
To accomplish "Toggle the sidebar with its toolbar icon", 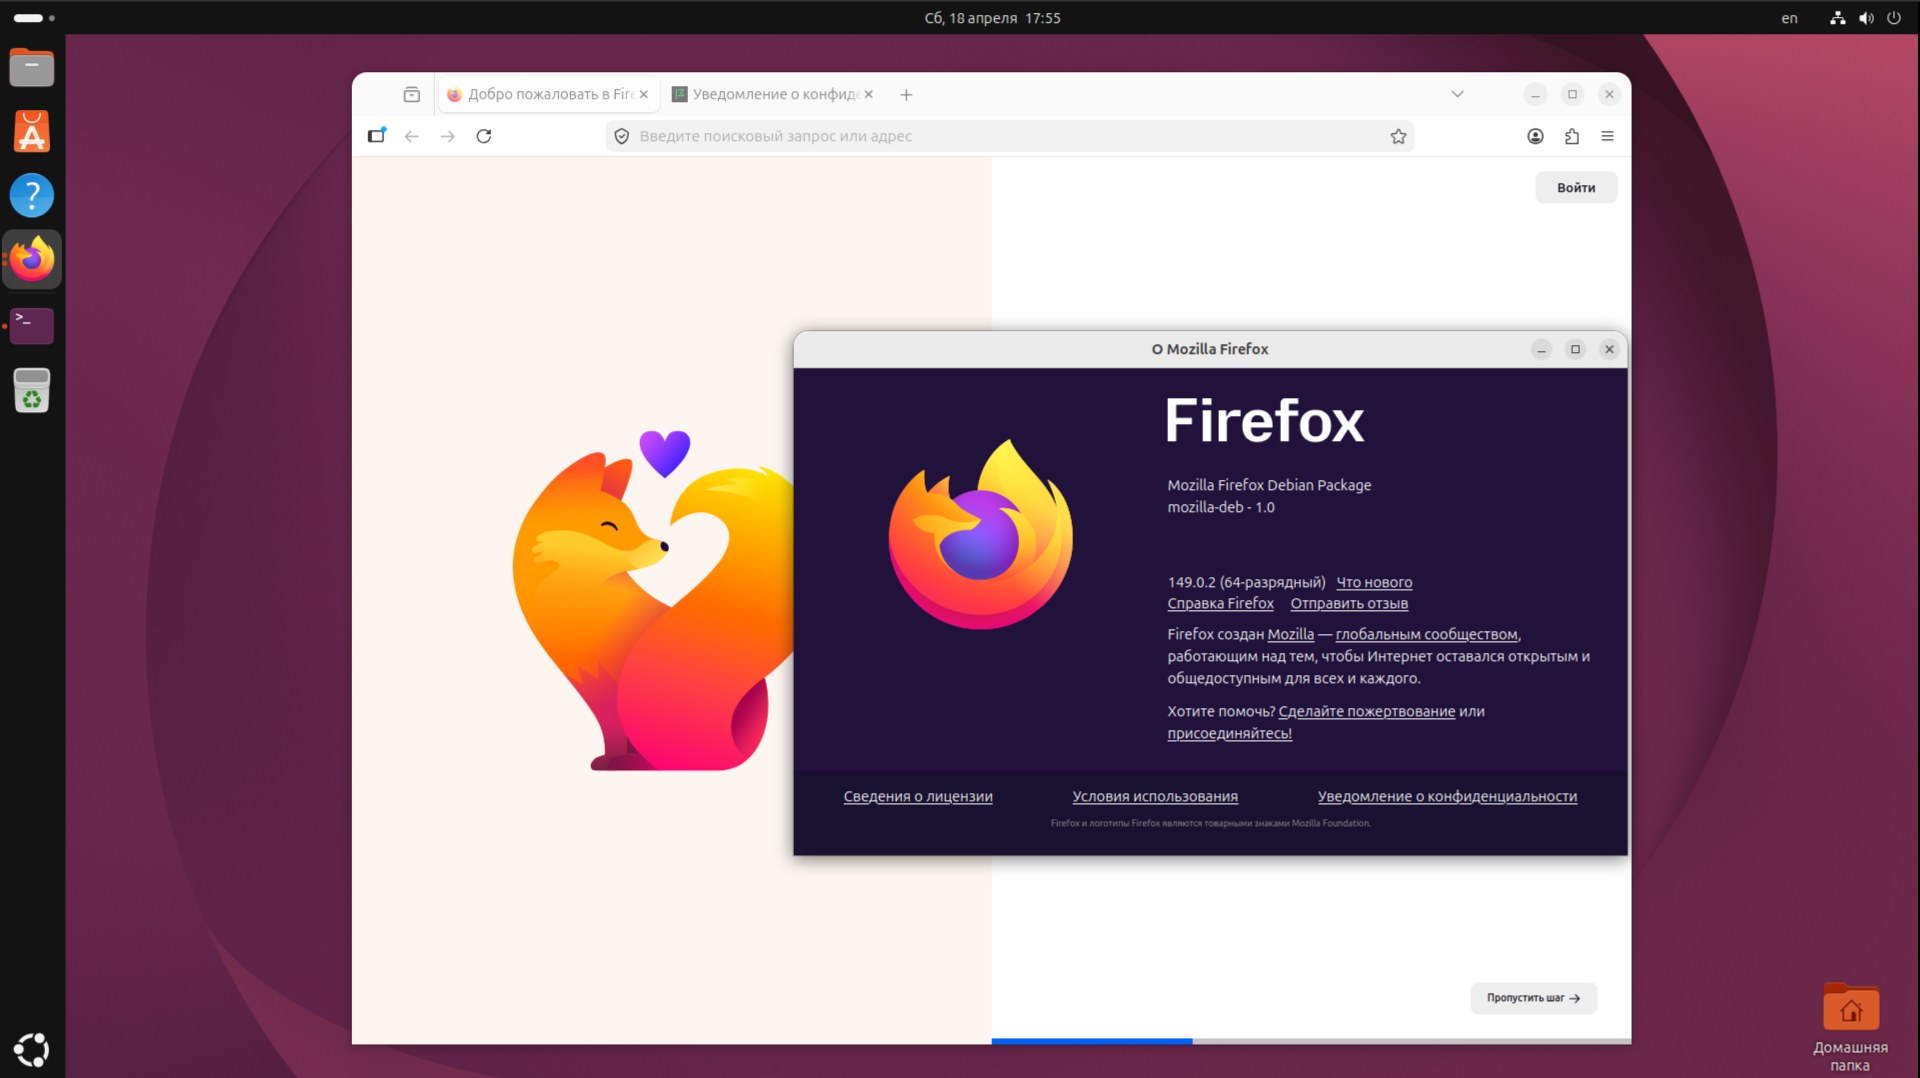I will pos(377,136).
